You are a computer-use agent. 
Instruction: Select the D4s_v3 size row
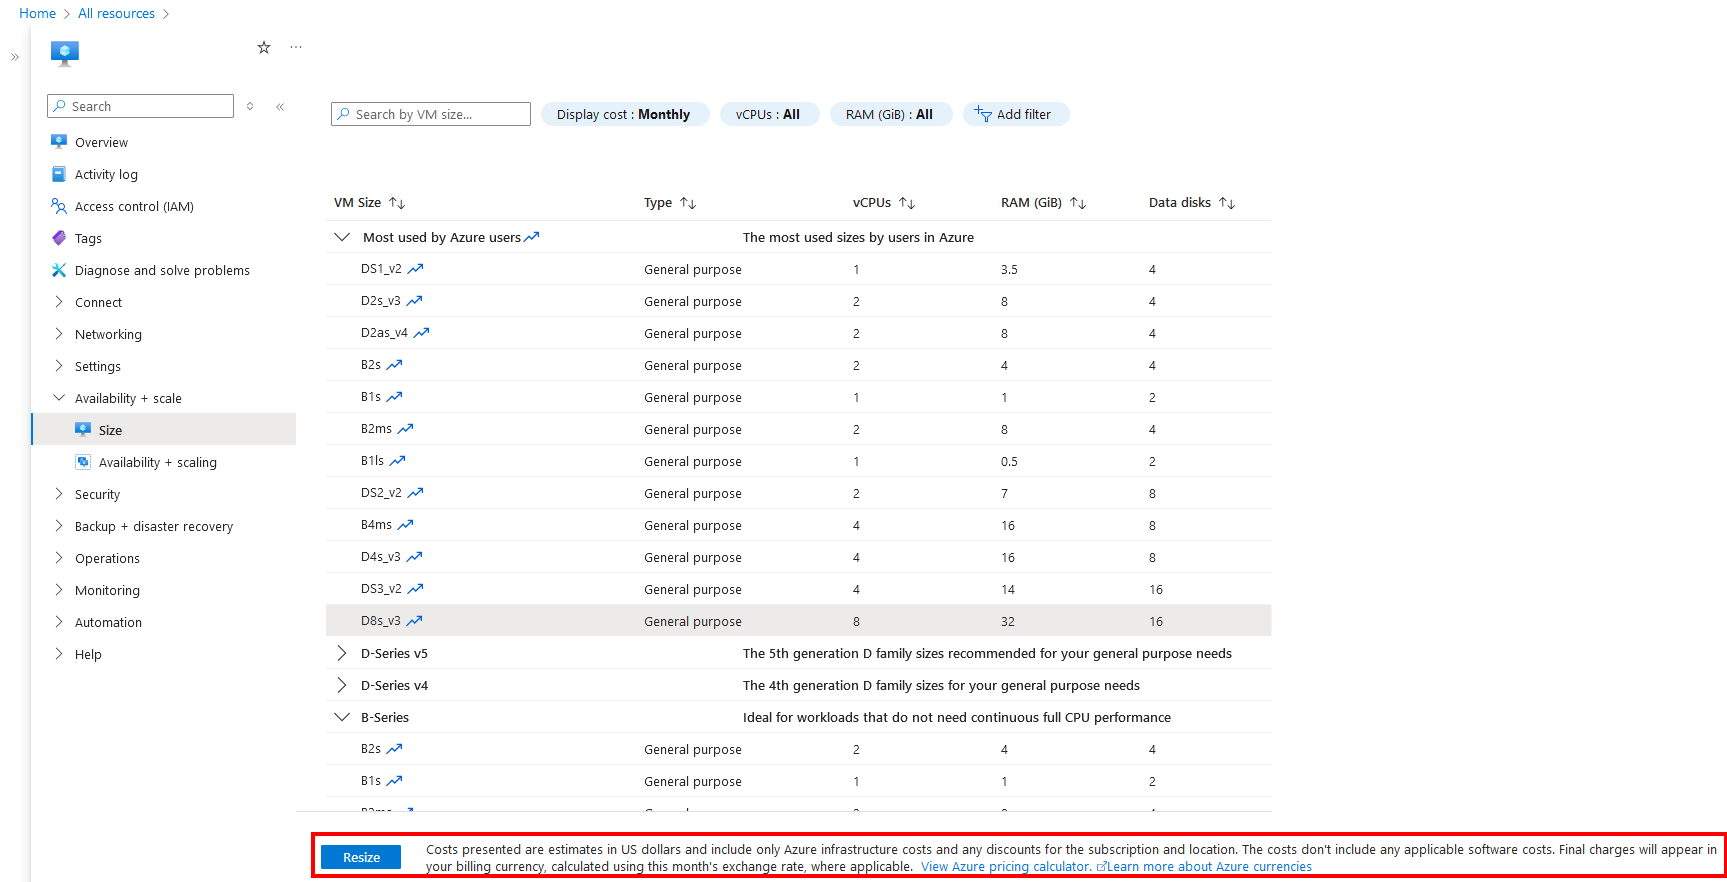pyautogui.click(x=798, y=557)
